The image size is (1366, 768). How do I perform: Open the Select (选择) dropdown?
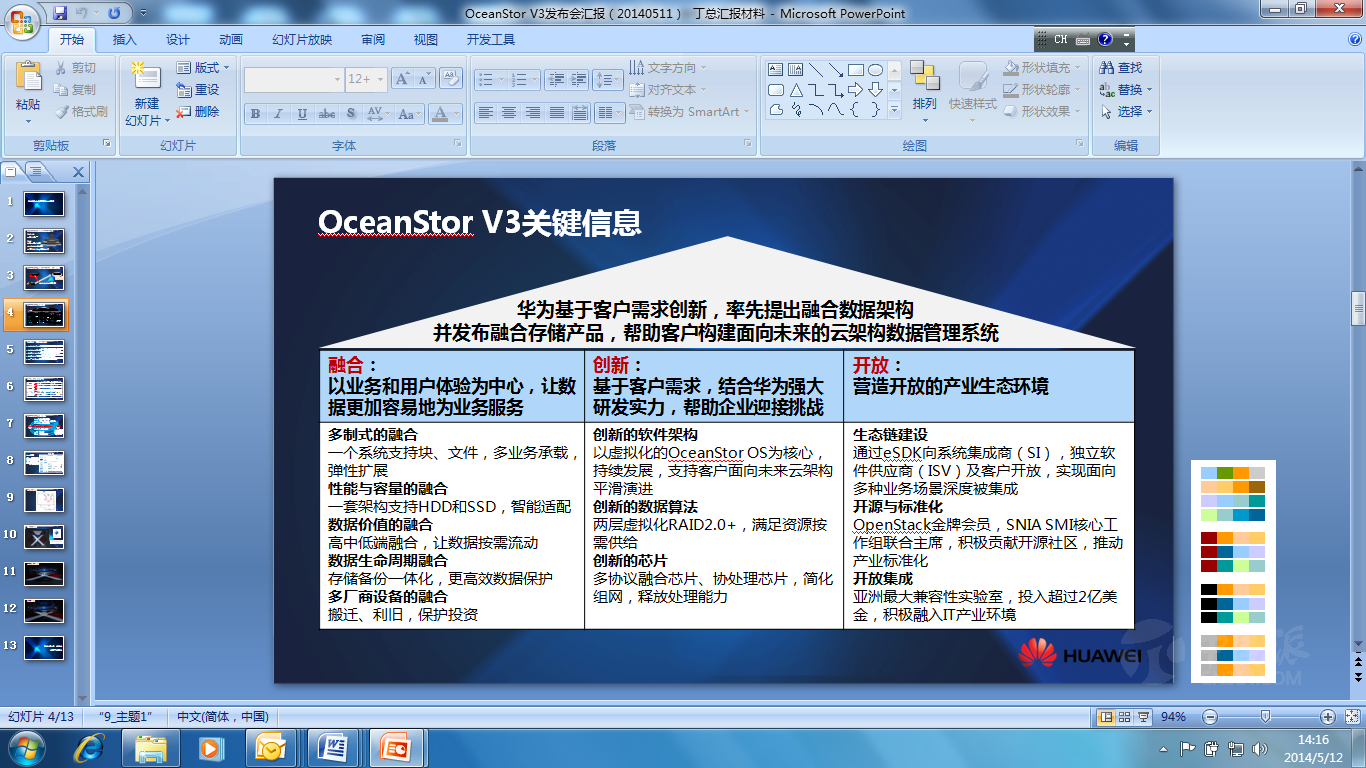click(1126, 112)
